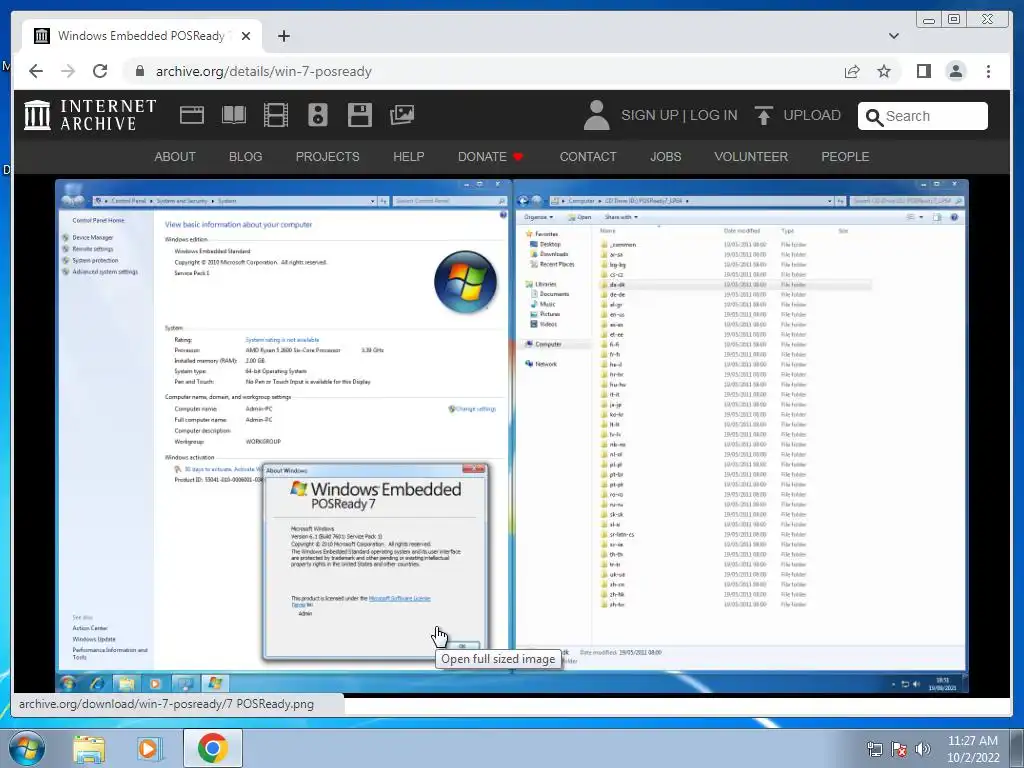
Task: Switch to Chrome in the taskbar
Action: [x=213, y=748]
